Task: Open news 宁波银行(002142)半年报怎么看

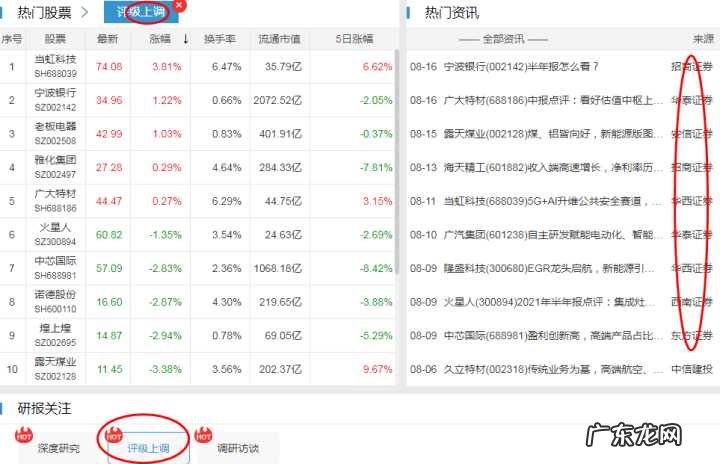Action: [521, 67]
